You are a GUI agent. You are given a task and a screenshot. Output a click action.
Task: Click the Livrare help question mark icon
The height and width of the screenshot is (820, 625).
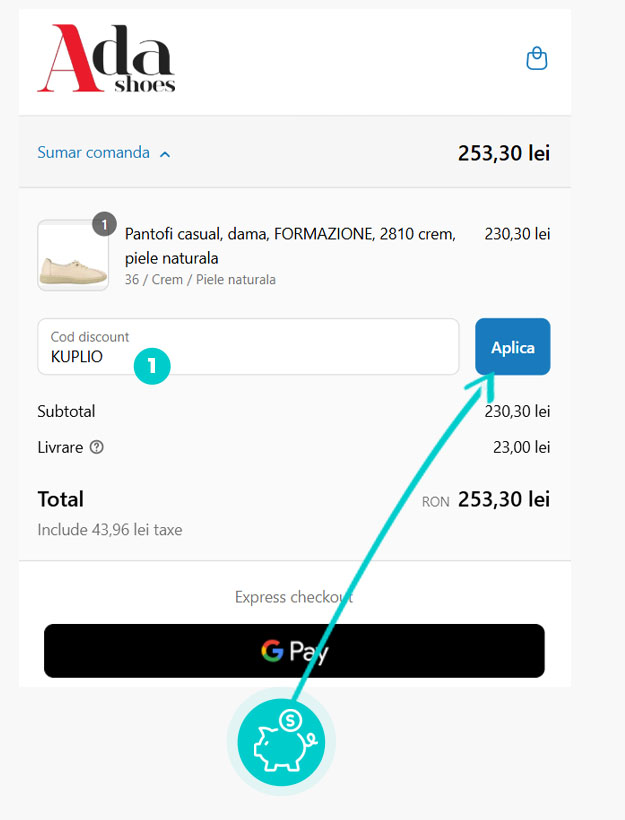point(97,447)
